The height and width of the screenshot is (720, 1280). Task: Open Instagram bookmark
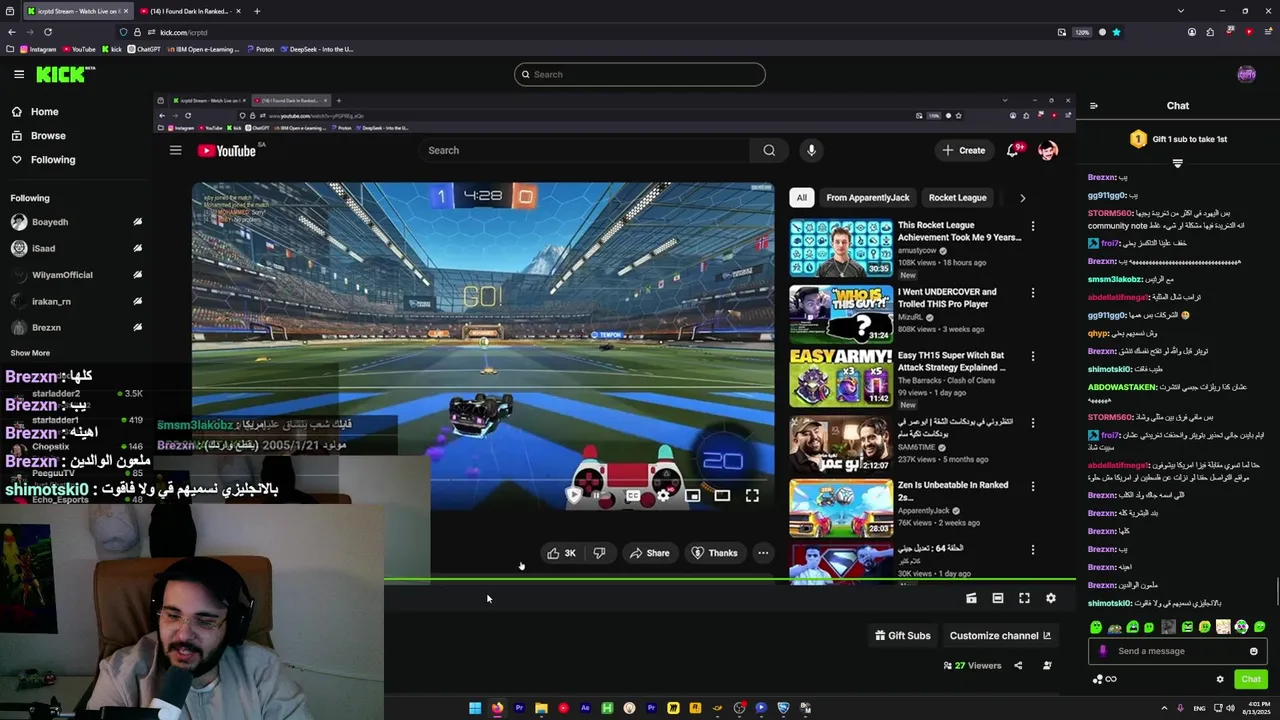37,49
